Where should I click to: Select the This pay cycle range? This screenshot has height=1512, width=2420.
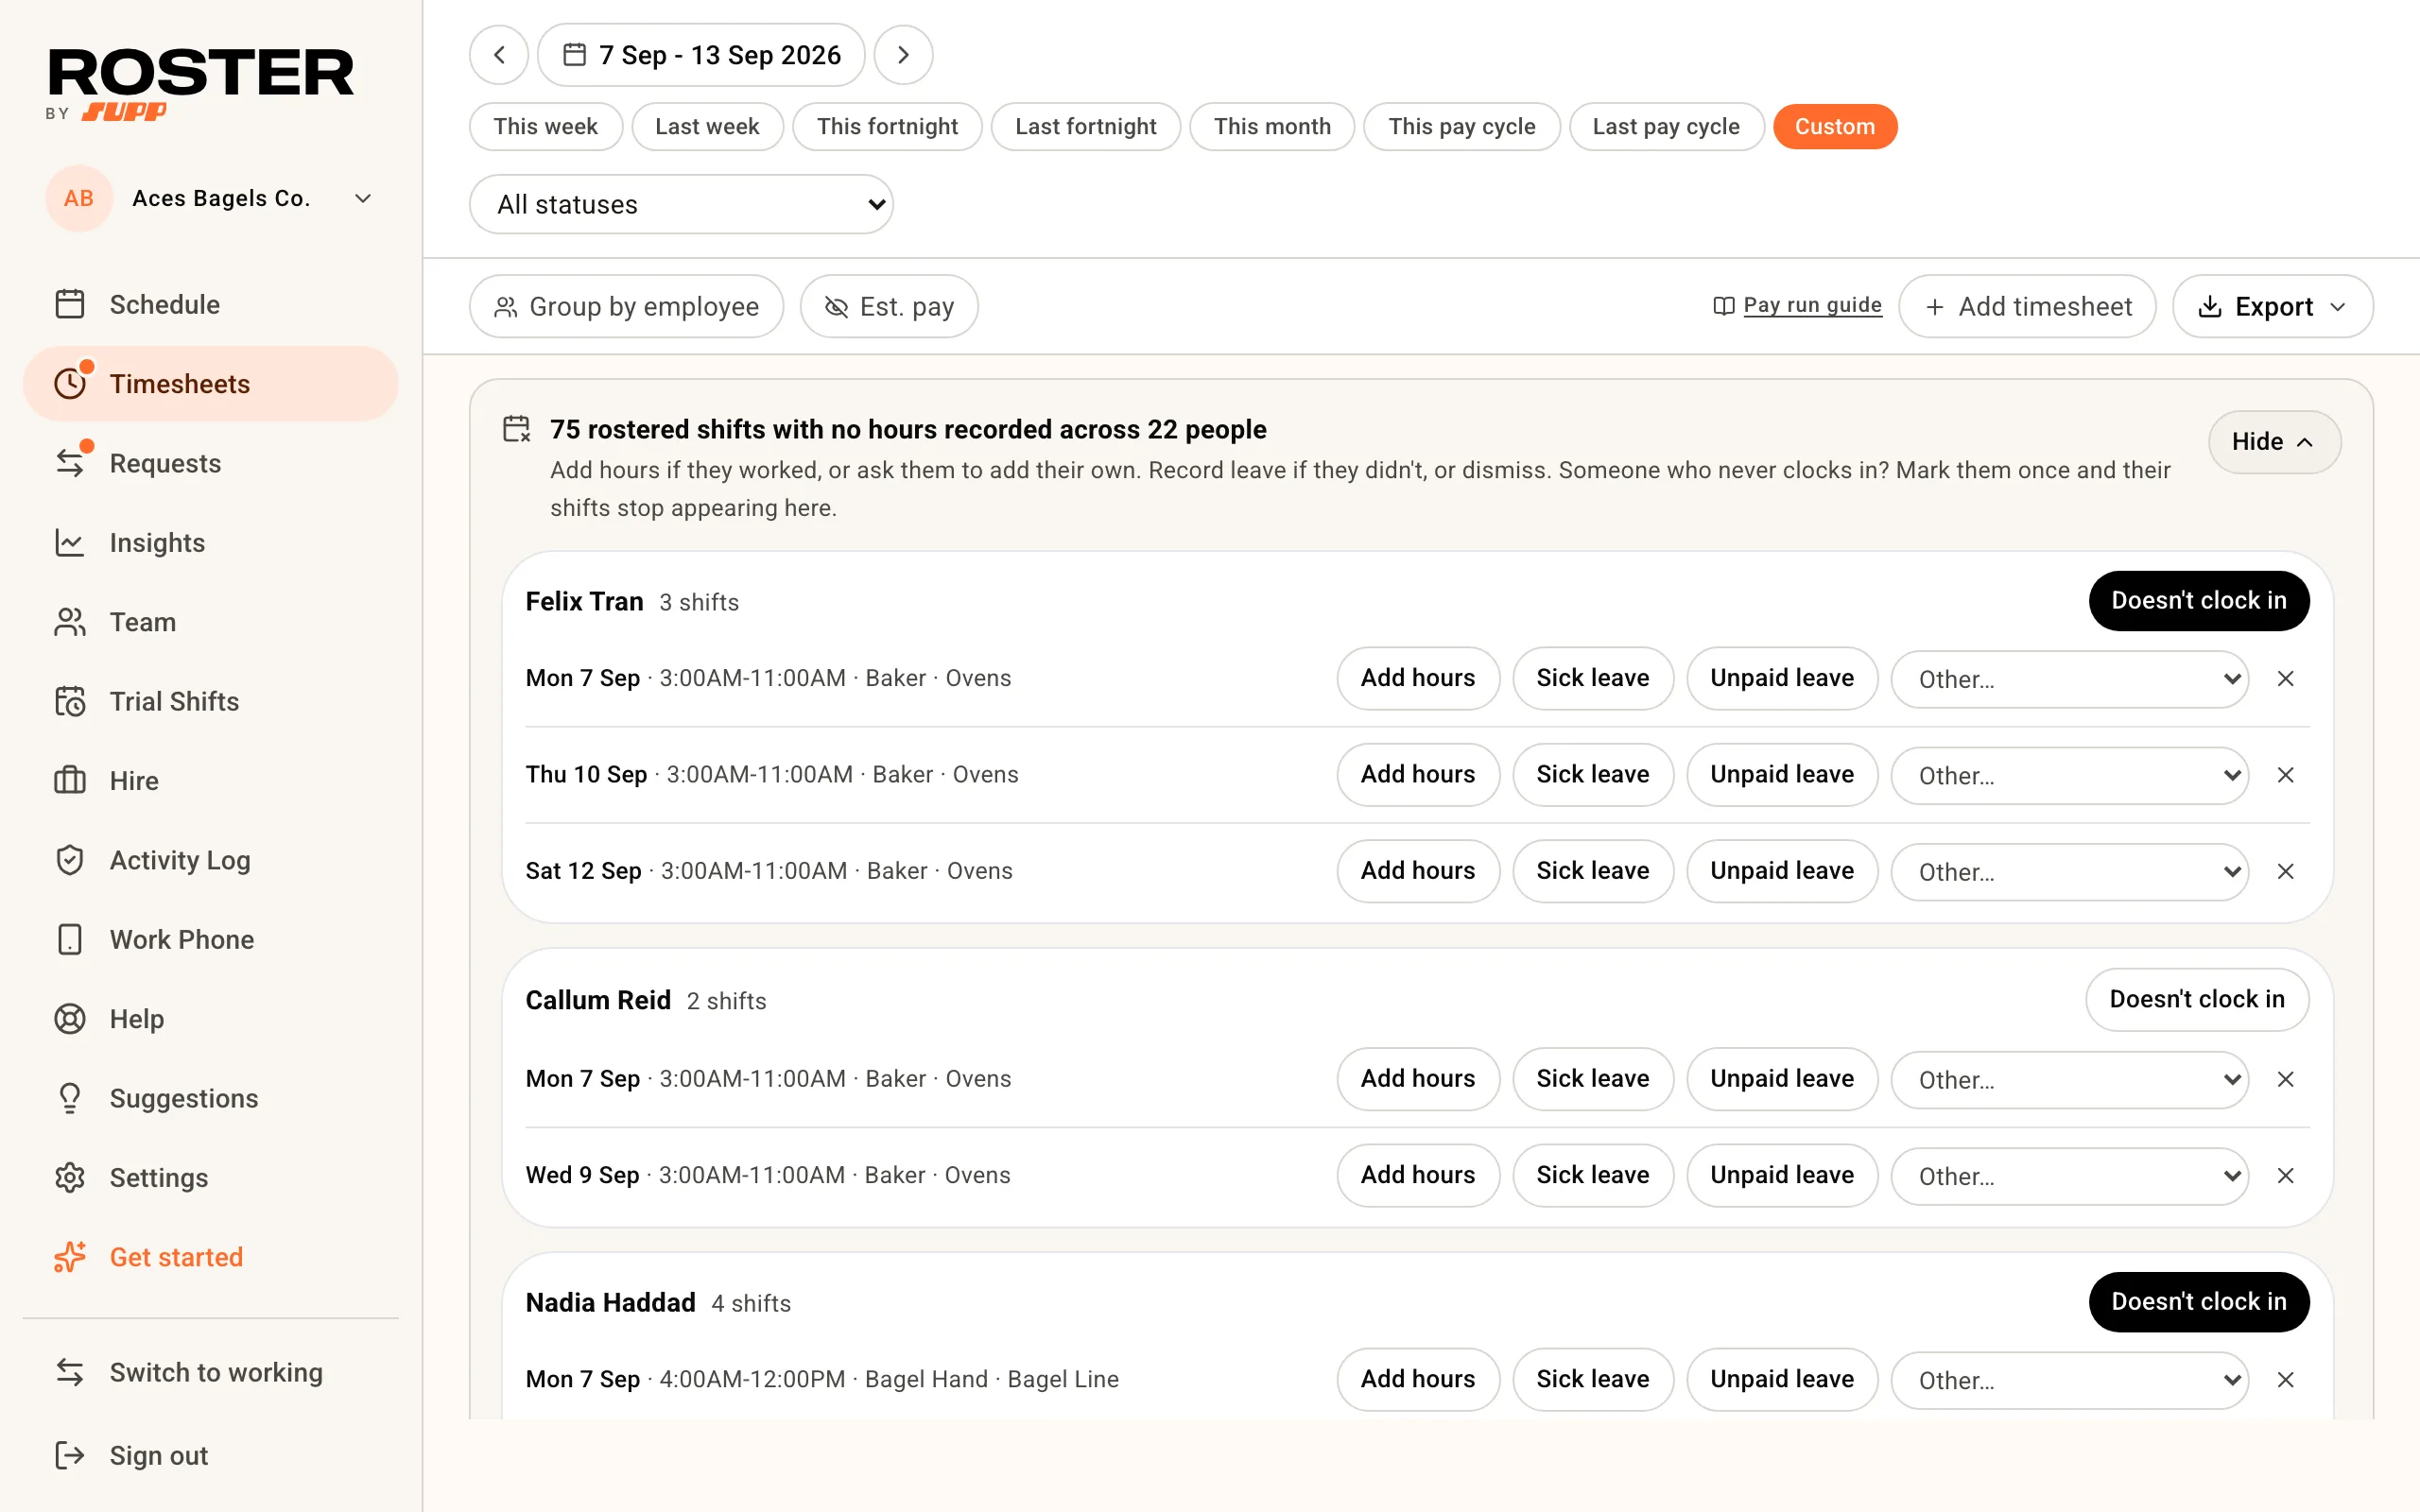(x=1462, y=126)
